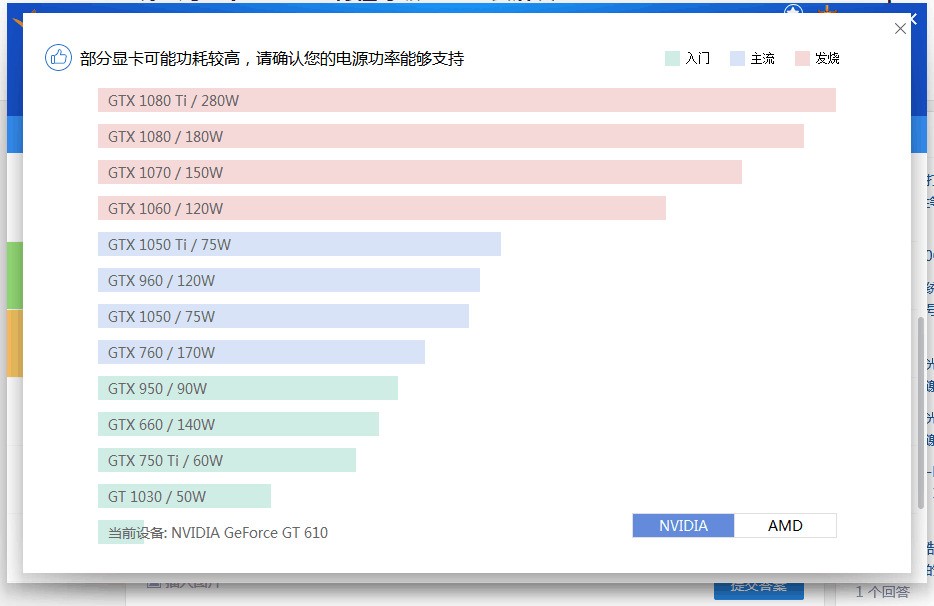The image size is (934, 606).
Task: Click the GTX 750 Ti / 60W bar
Action: coord(227,460)
